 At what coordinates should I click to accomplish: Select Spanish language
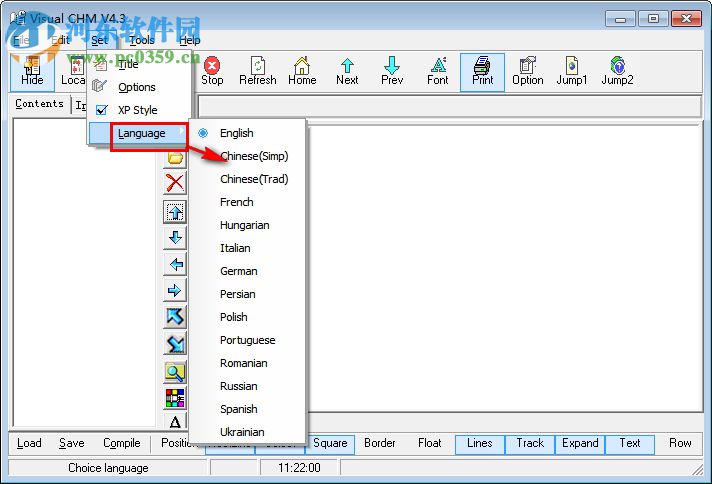[248, 409]
